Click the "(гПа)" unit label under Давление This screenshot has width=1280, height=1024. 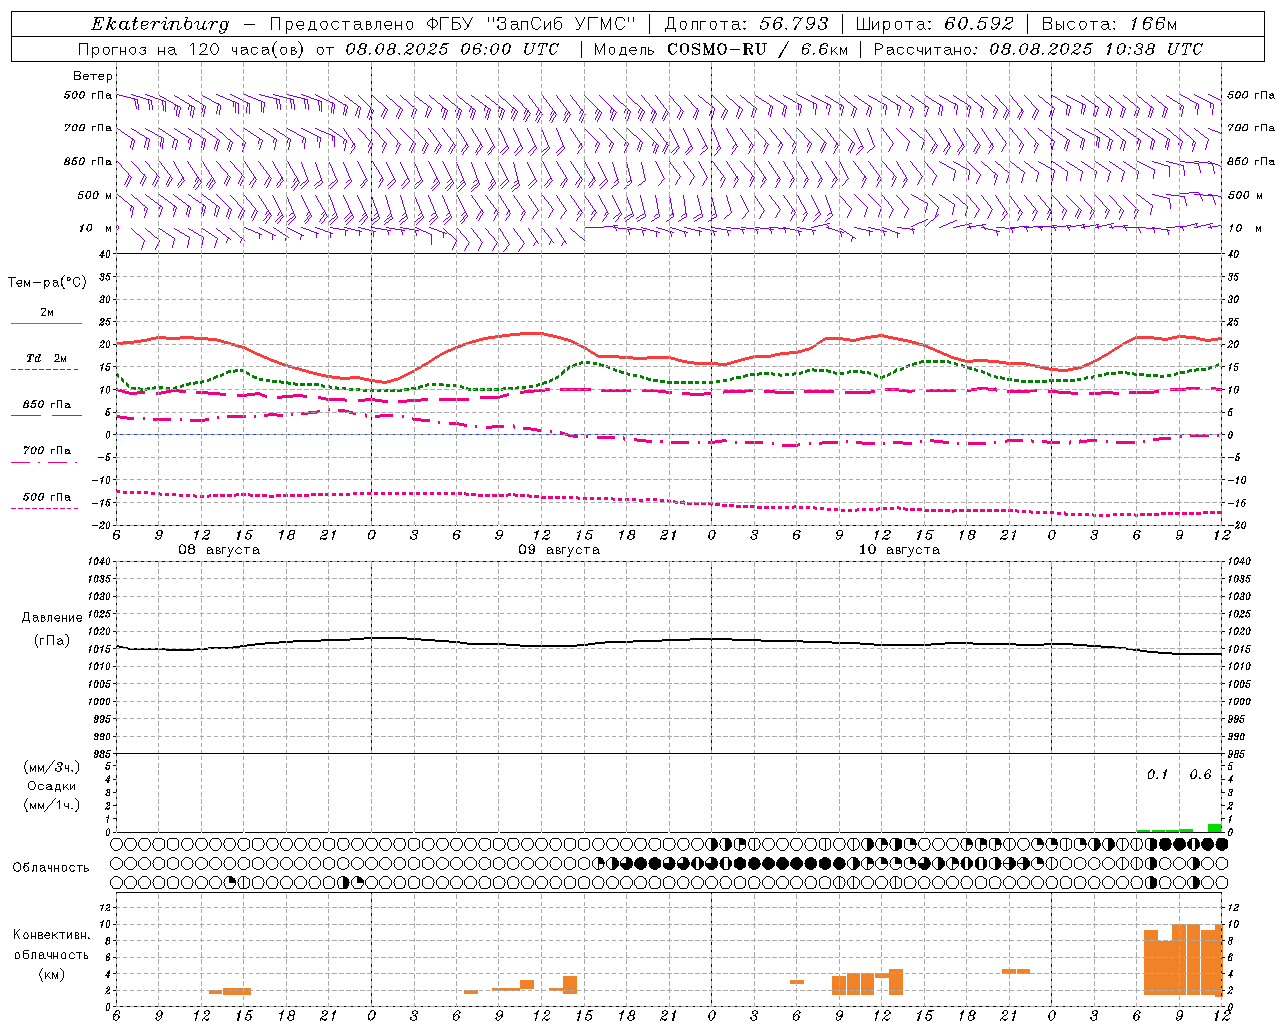(x=52, y=640)
